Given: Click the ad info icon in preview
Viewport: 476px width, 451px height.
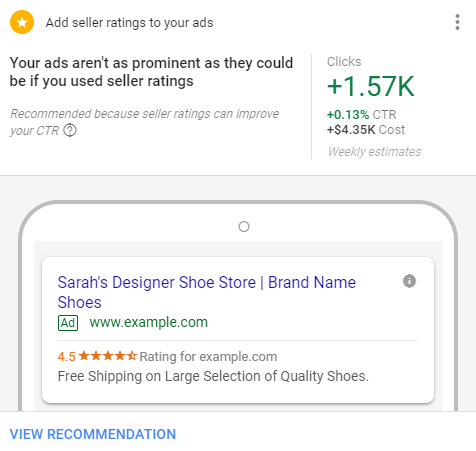Looking at the screenshot, I should pos(409,281).
